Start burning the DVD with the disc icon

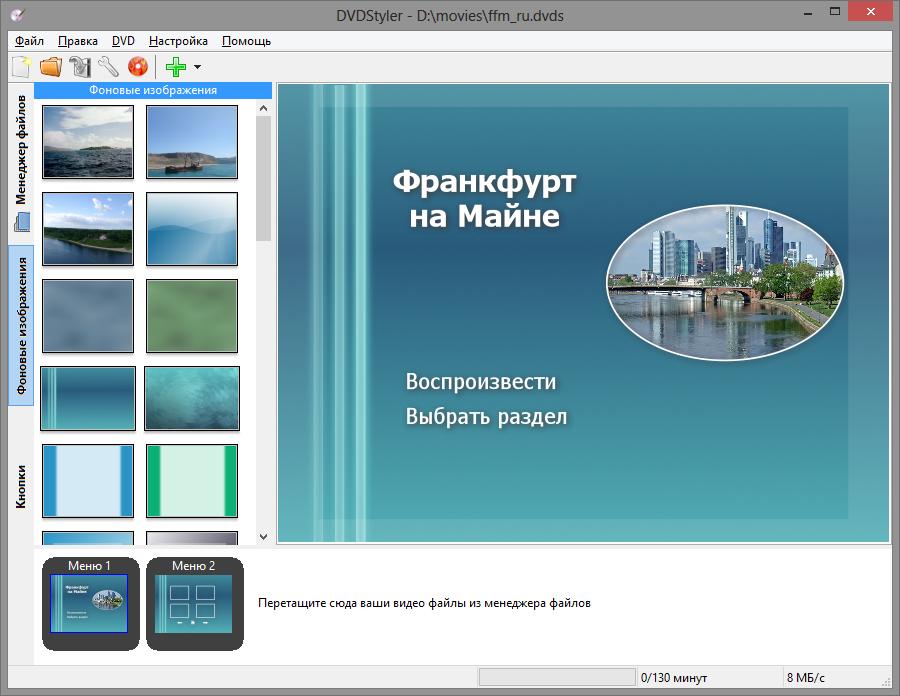138,67
